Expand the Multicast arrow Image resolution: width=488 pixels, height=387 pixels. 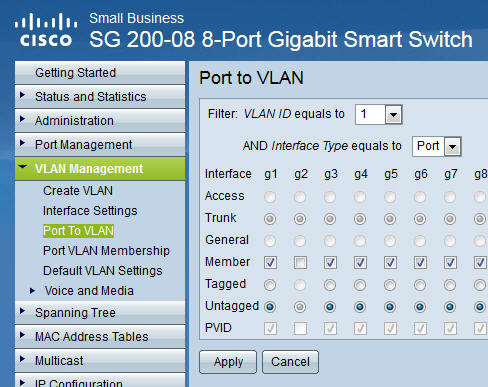[22, 359]
